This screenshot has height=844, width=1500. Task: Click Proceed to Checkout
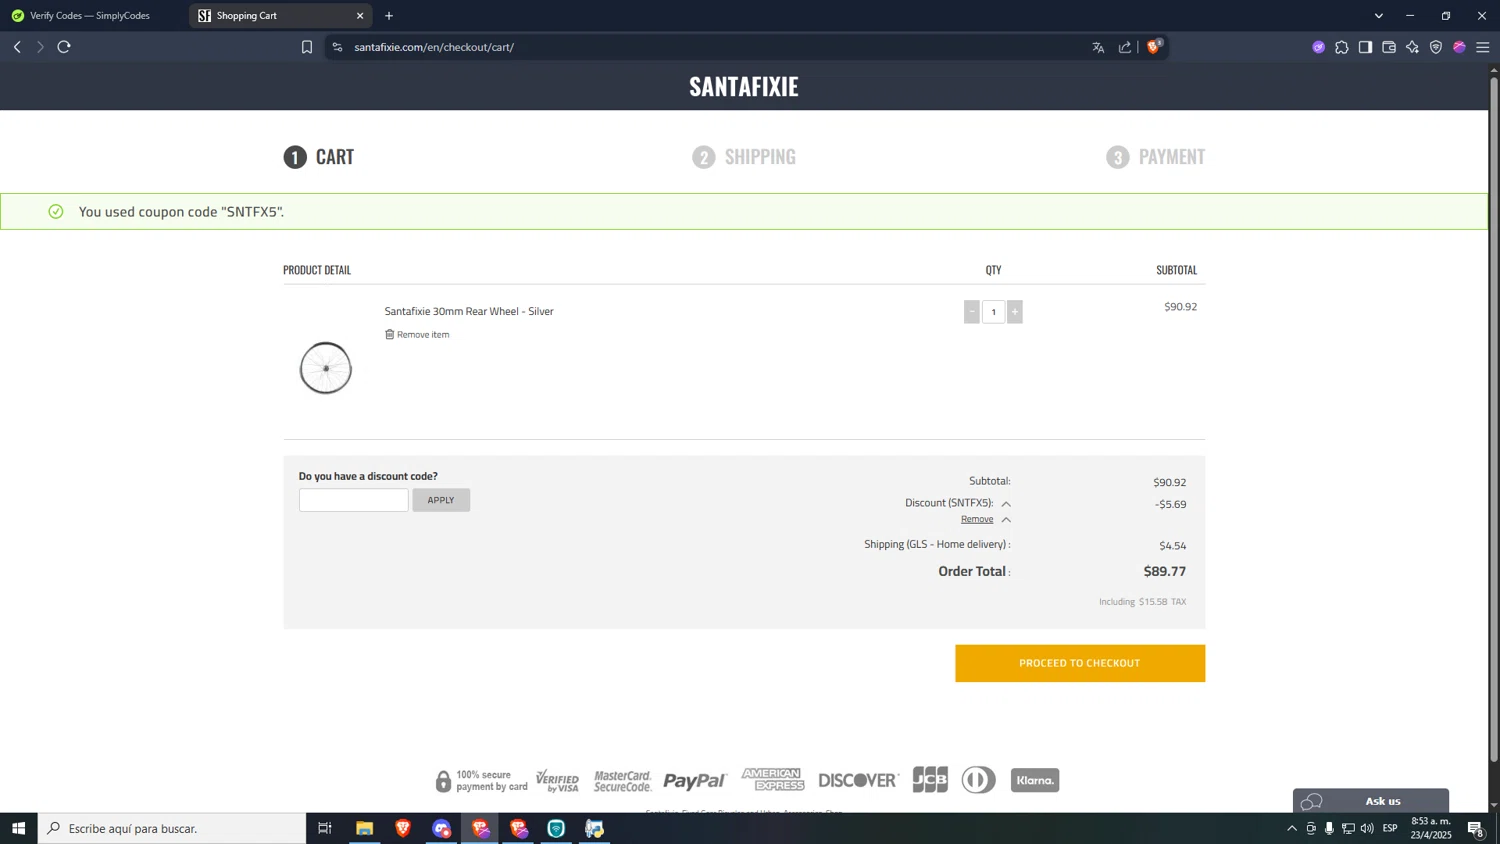point(1080,664)
